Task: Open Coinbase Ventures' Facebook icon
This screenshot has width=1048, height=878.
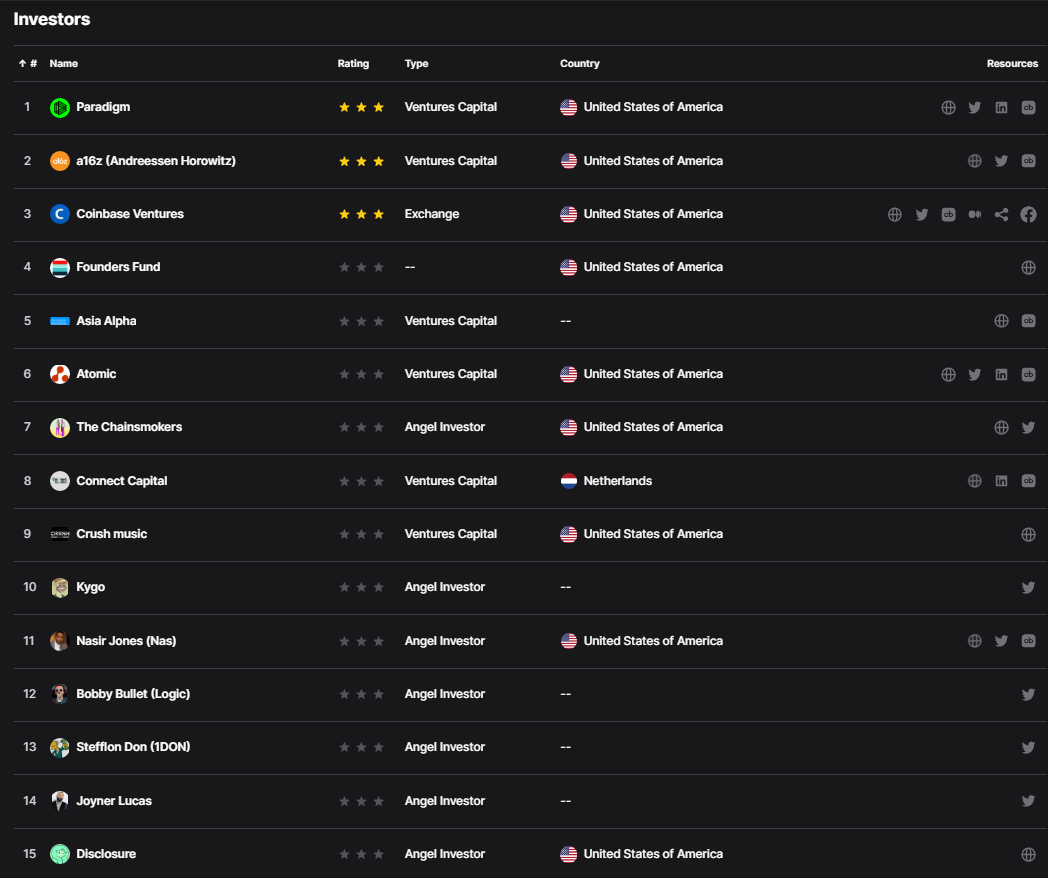Action: [x=1028, y=214]
